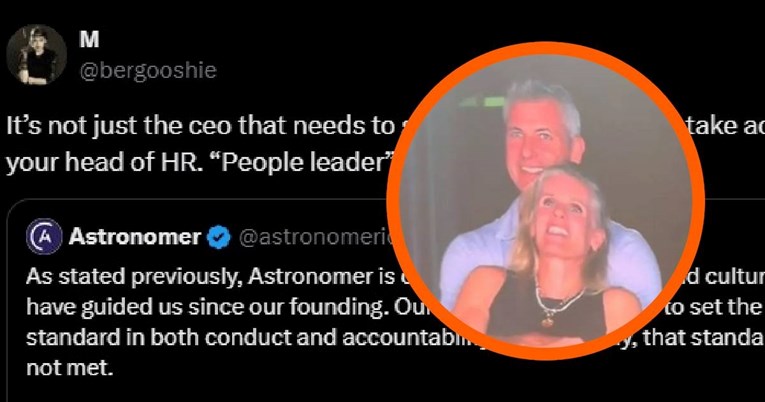Click the Astronomer account name

[x=135, y=237]
